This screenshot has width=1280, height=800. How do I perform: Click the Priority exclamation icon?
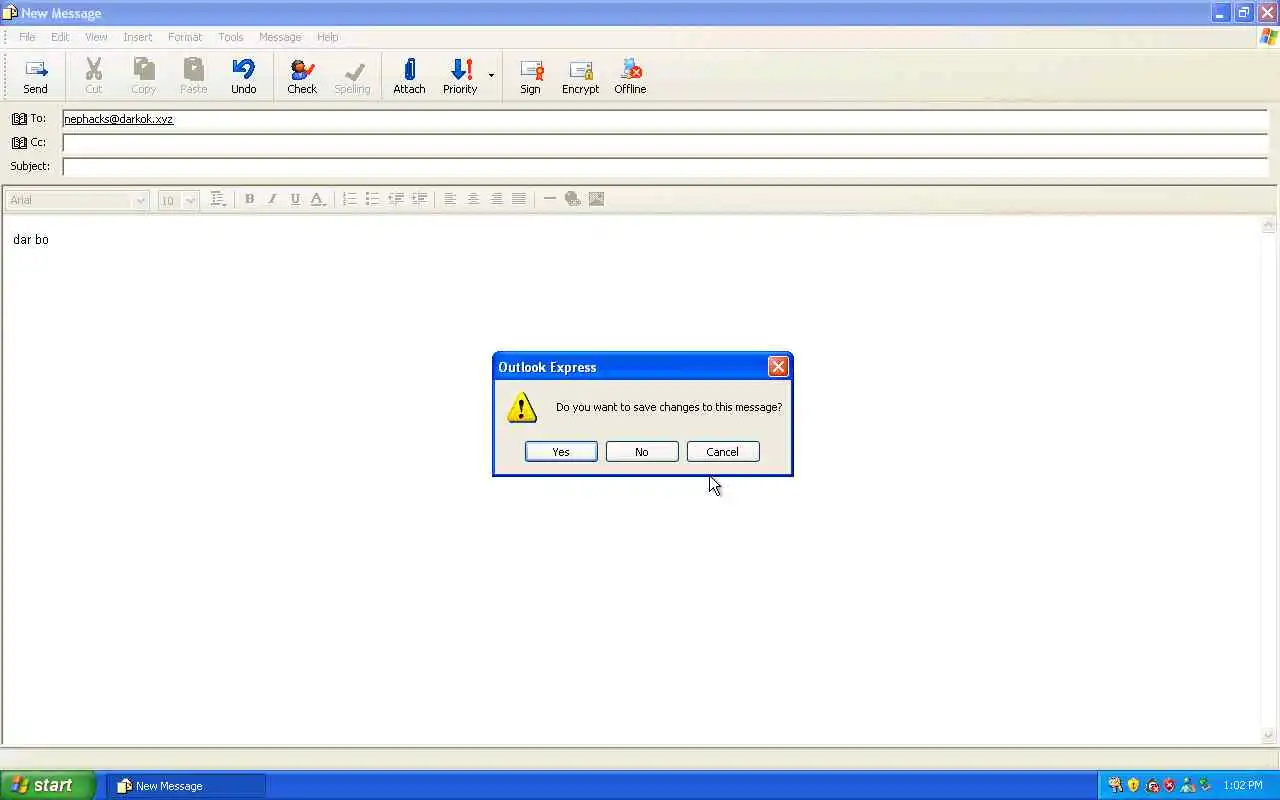[460, 69]
